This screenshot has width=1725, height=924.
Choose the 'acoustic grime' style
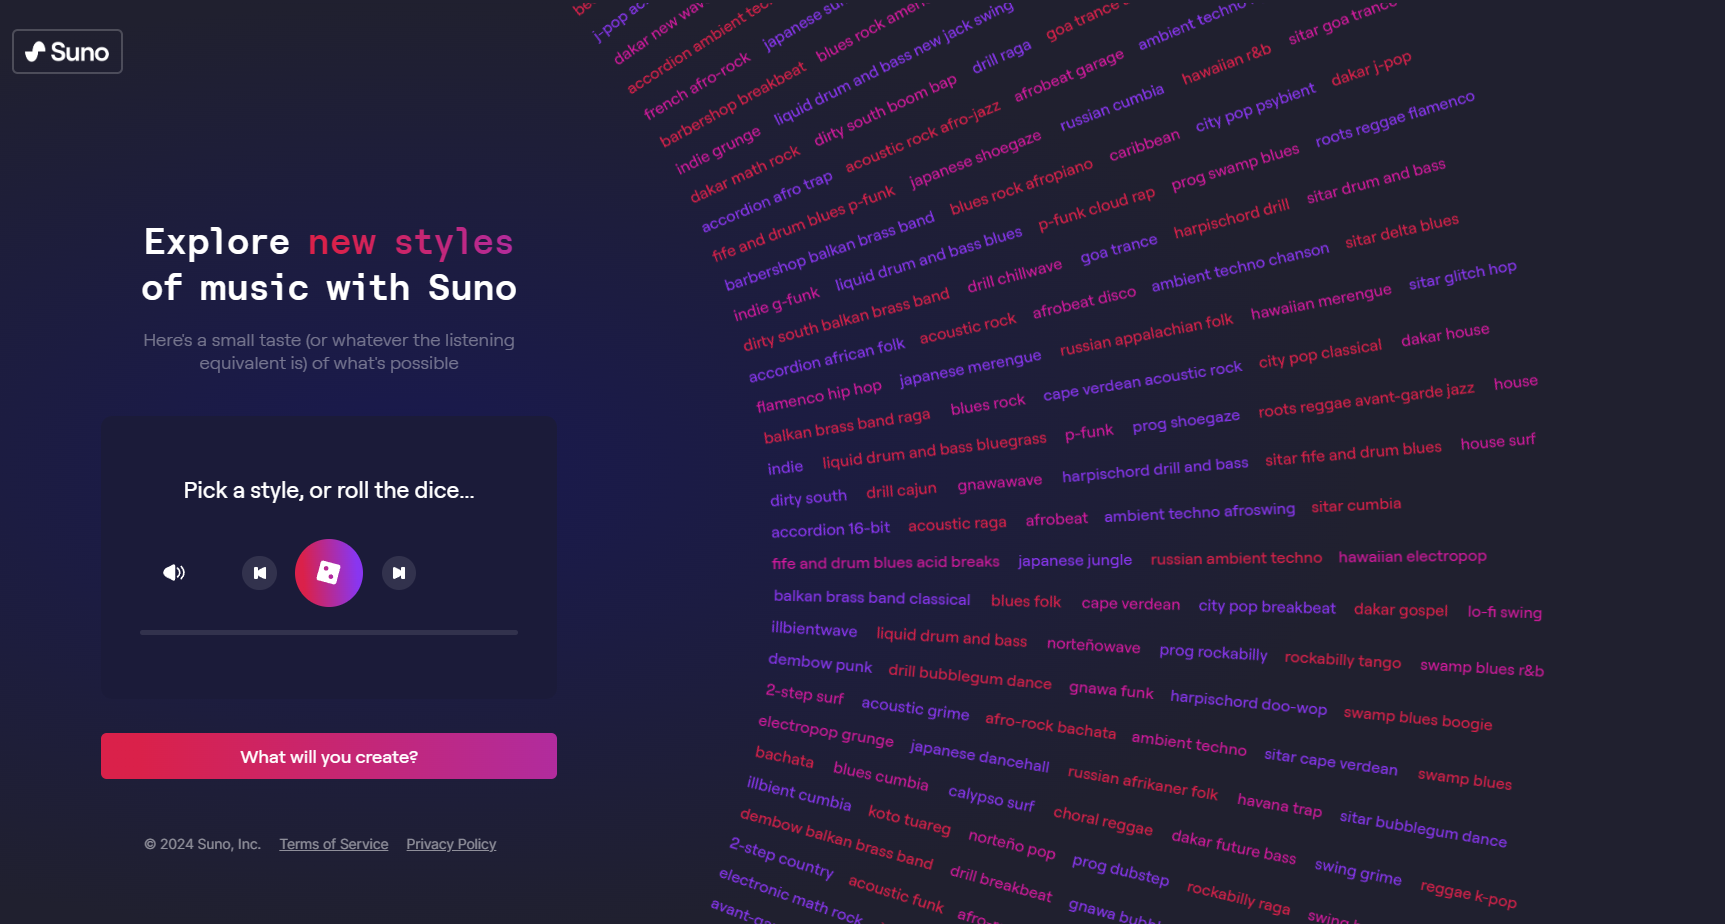tap(915, 709)
